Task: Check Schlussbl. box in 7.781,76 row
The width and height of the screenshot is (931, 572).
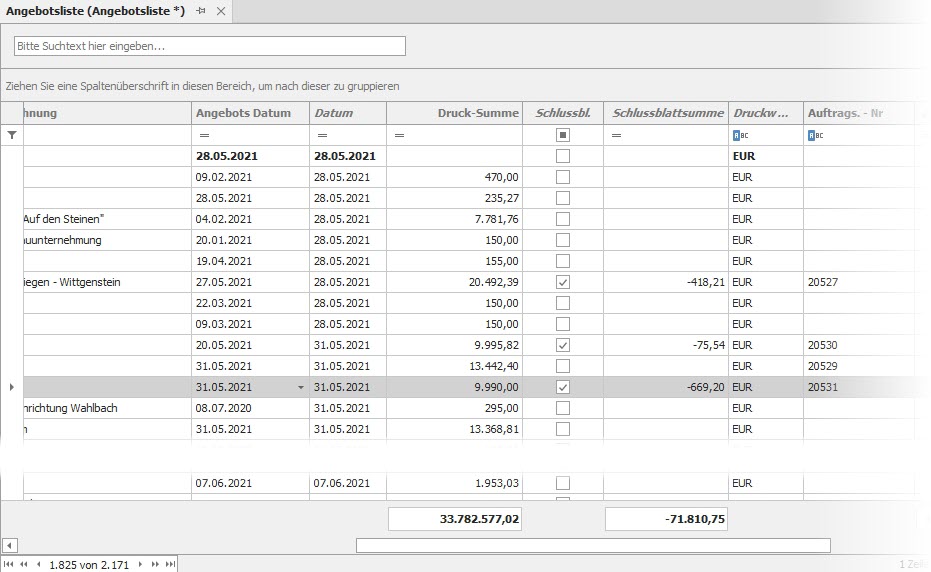Action: [563, 219]
